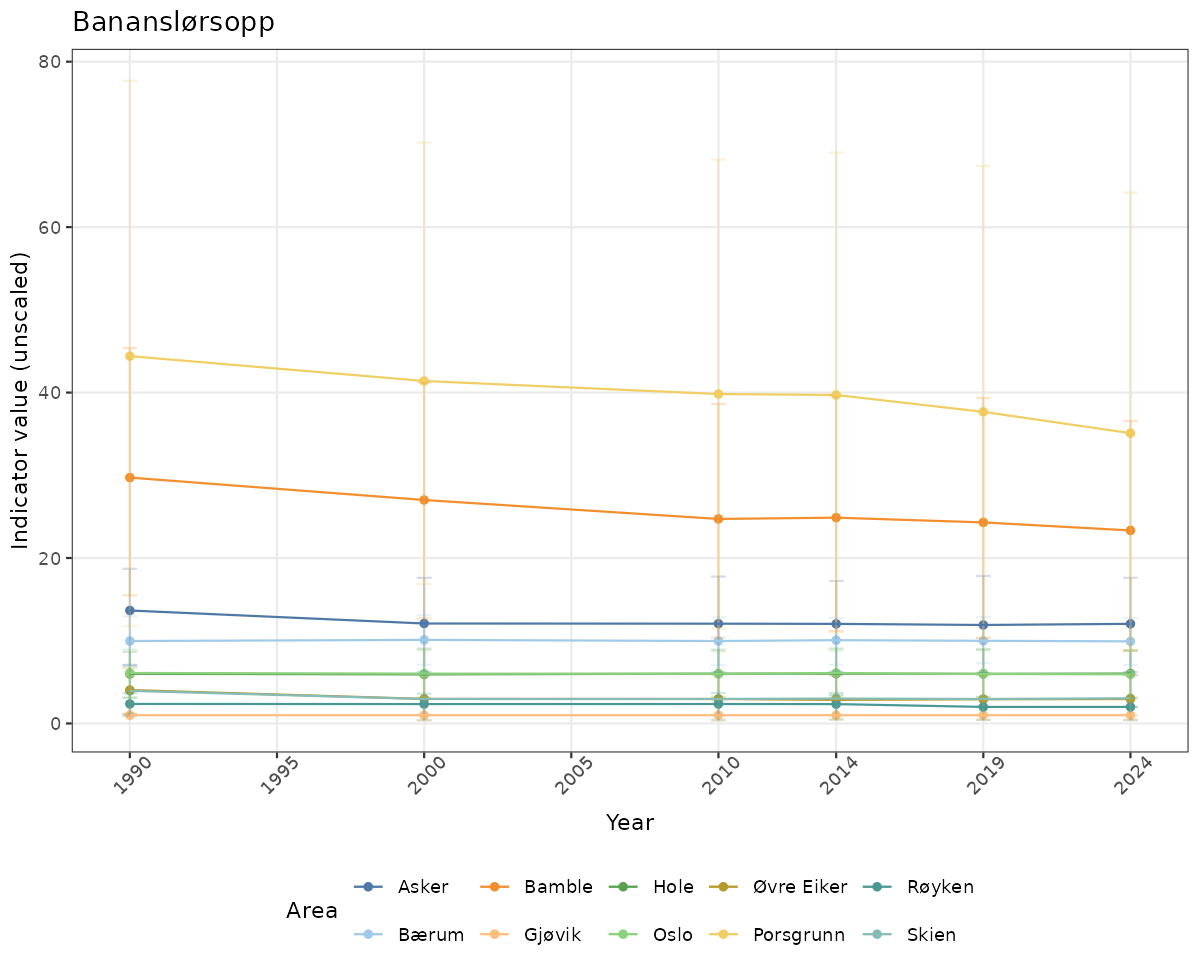Click the Year x-axis title

630,823
